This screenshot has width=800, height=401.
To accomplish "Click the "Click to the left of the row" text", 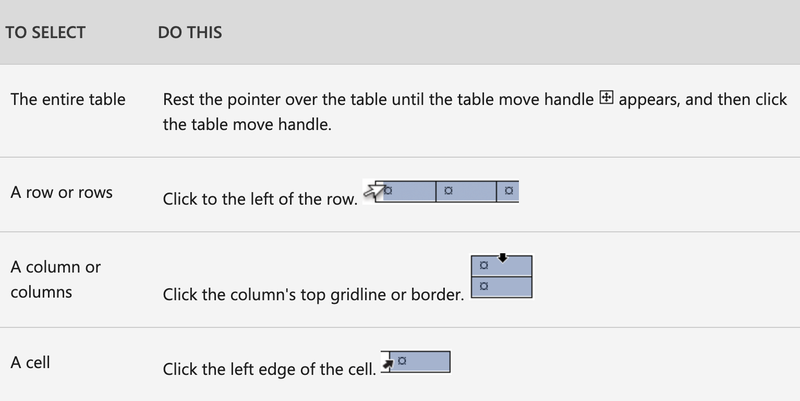I will click(x=260, y=198).
